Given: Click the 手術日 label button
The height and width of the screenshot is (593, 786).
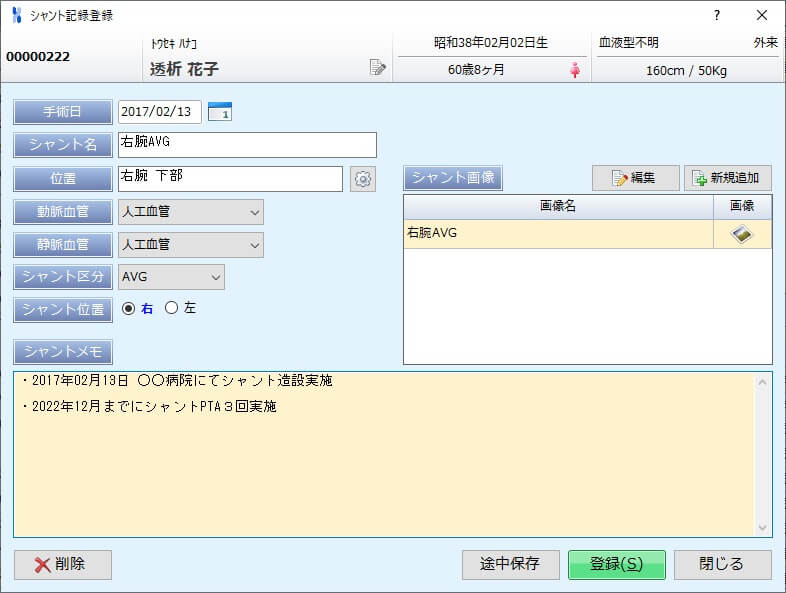Looking at the screenshot, I should pos(63,112).
